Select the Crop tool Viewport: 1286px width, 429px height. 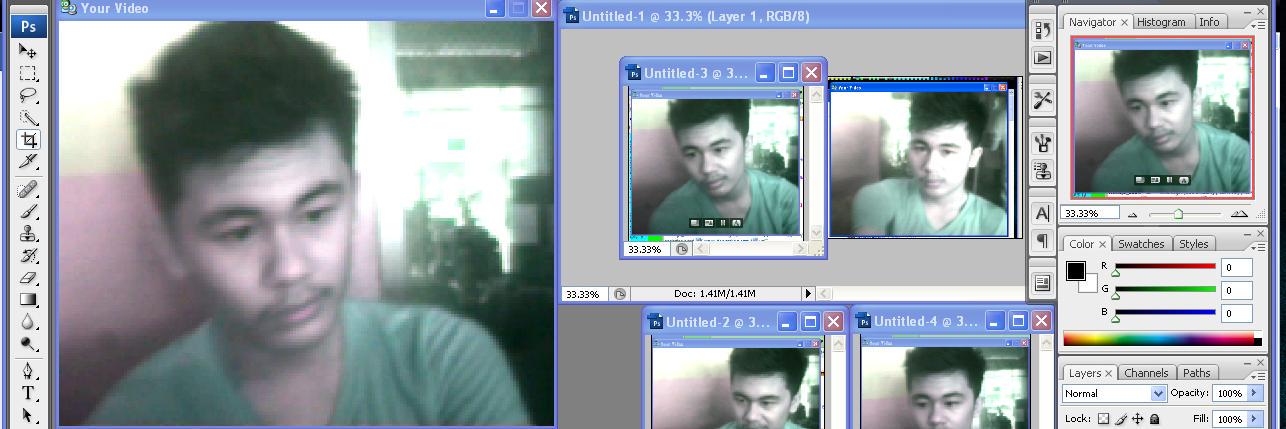(x=28, y=140)
